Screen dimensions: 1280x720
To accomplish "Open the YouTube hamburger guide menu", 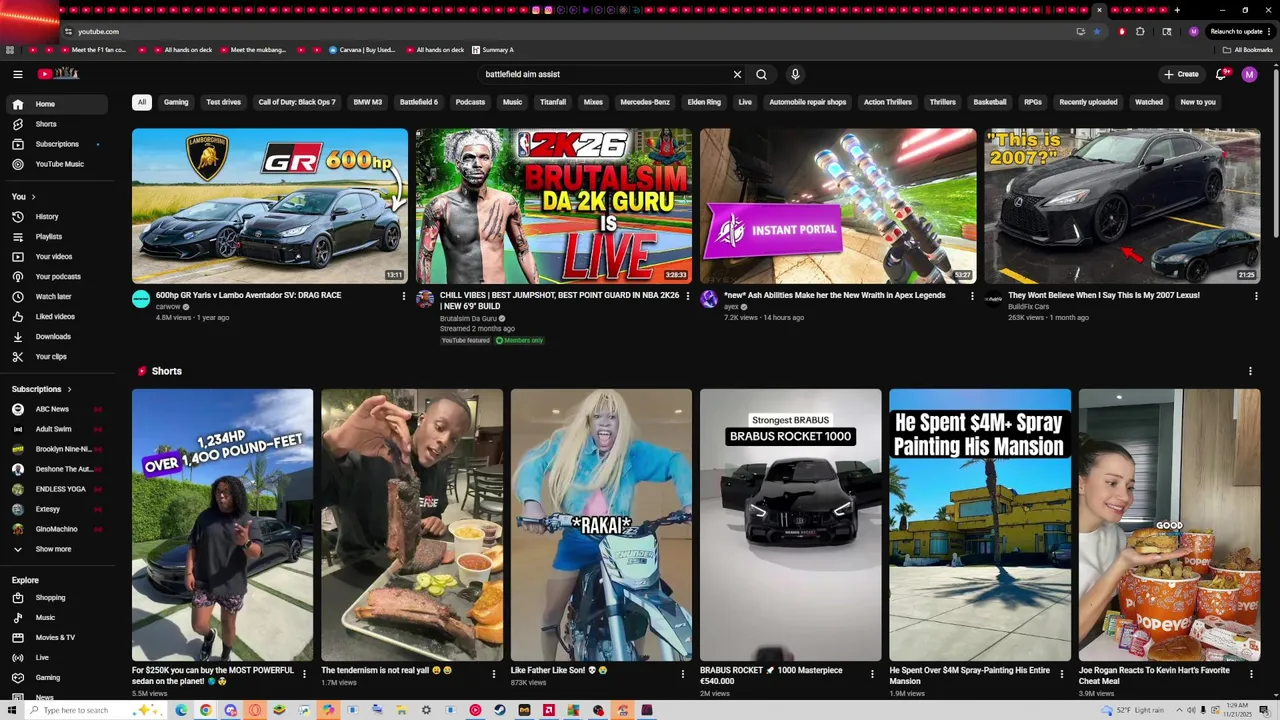I will [x=17, y=74].
